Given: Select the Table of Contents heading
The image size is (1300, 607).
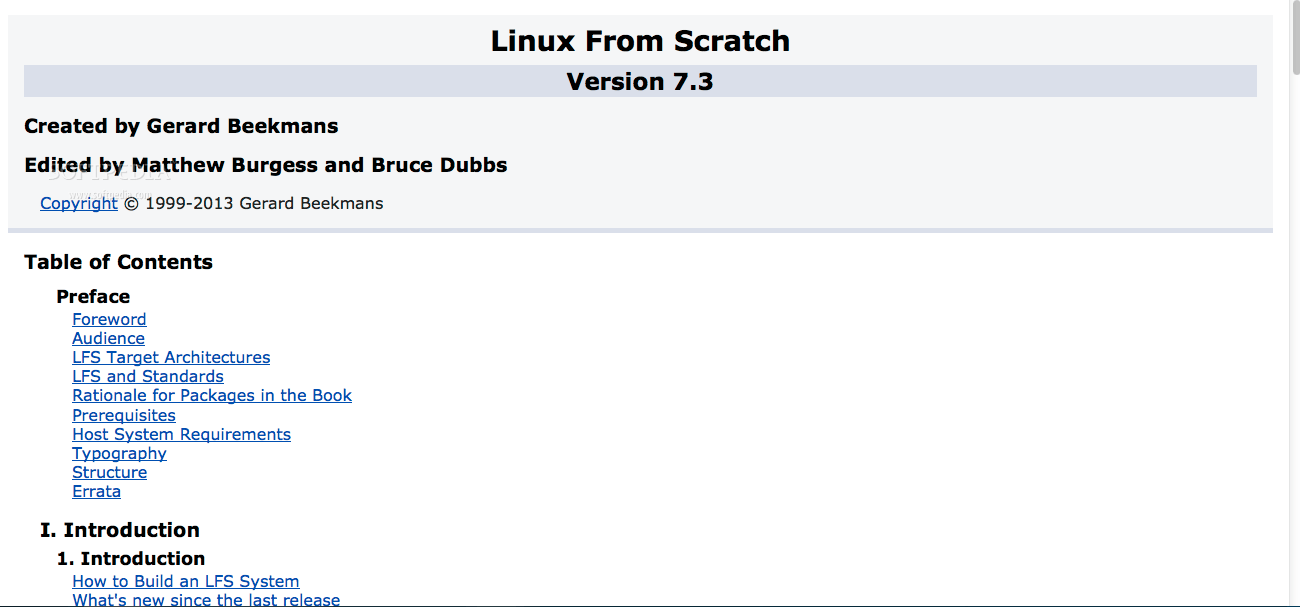Looking at the screenshot, I should [118, 262].
